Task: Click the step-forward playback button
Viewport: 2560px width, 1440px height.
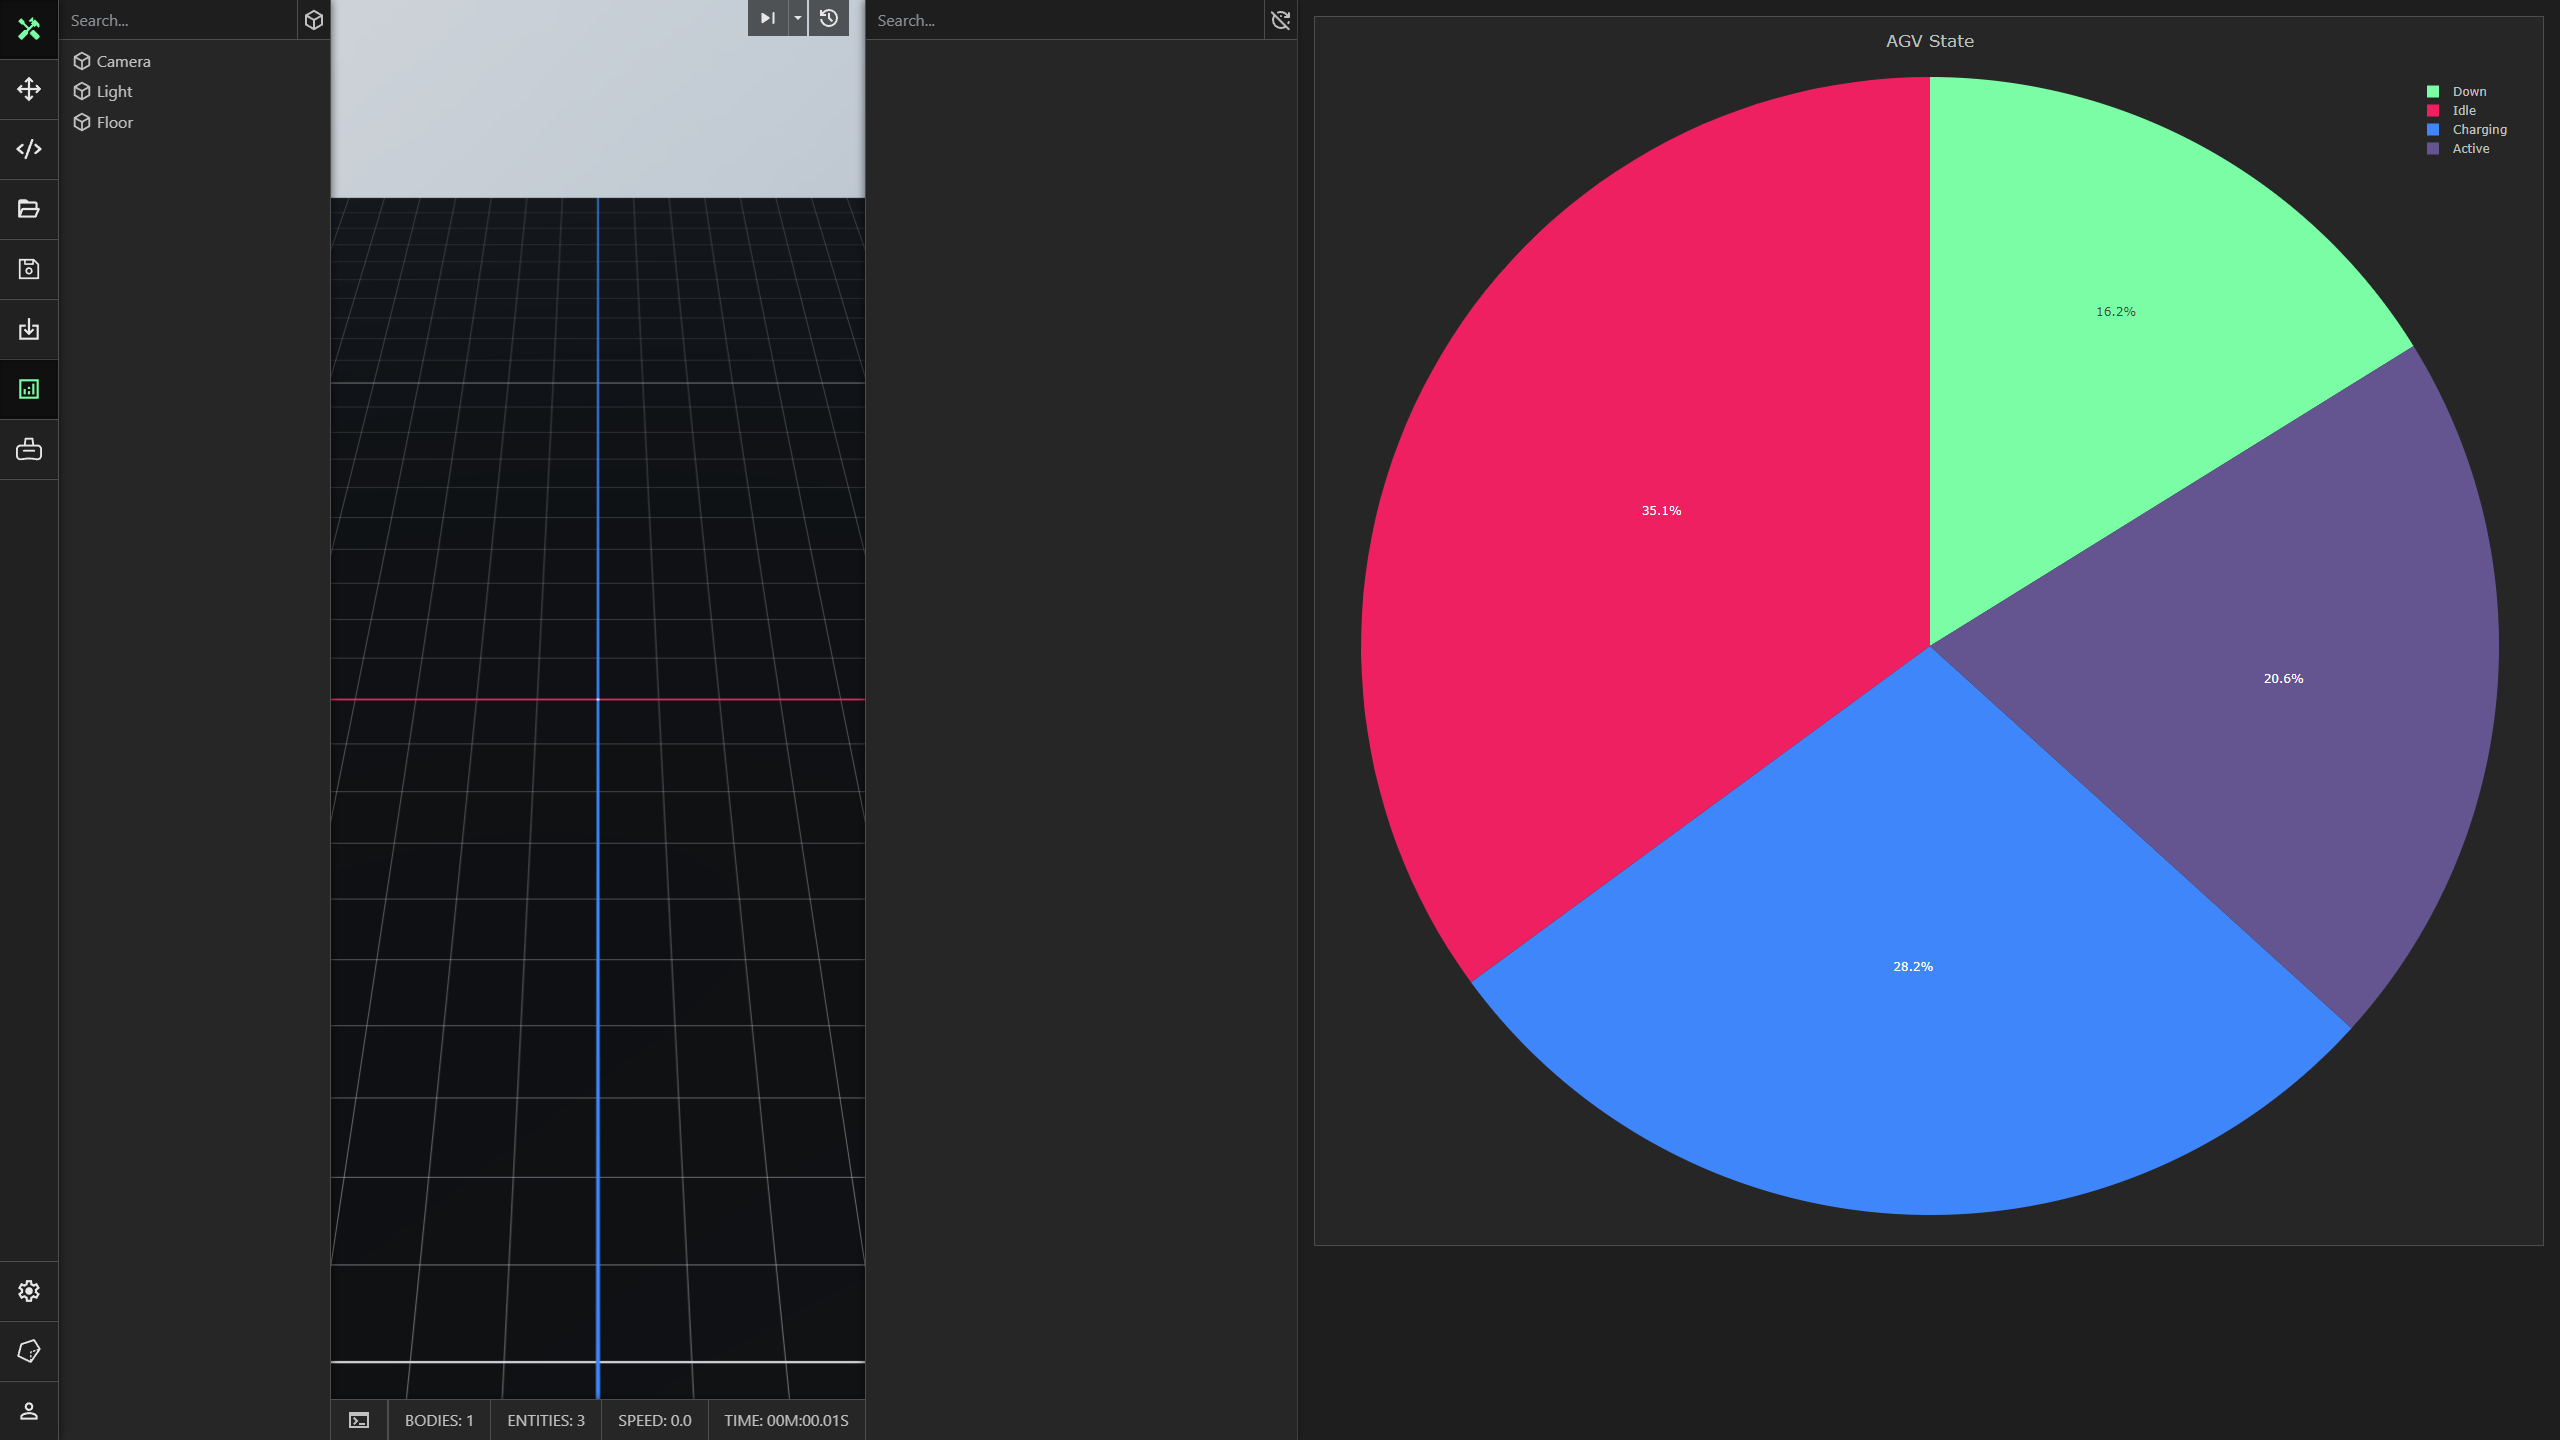Action: click(767, 18)
